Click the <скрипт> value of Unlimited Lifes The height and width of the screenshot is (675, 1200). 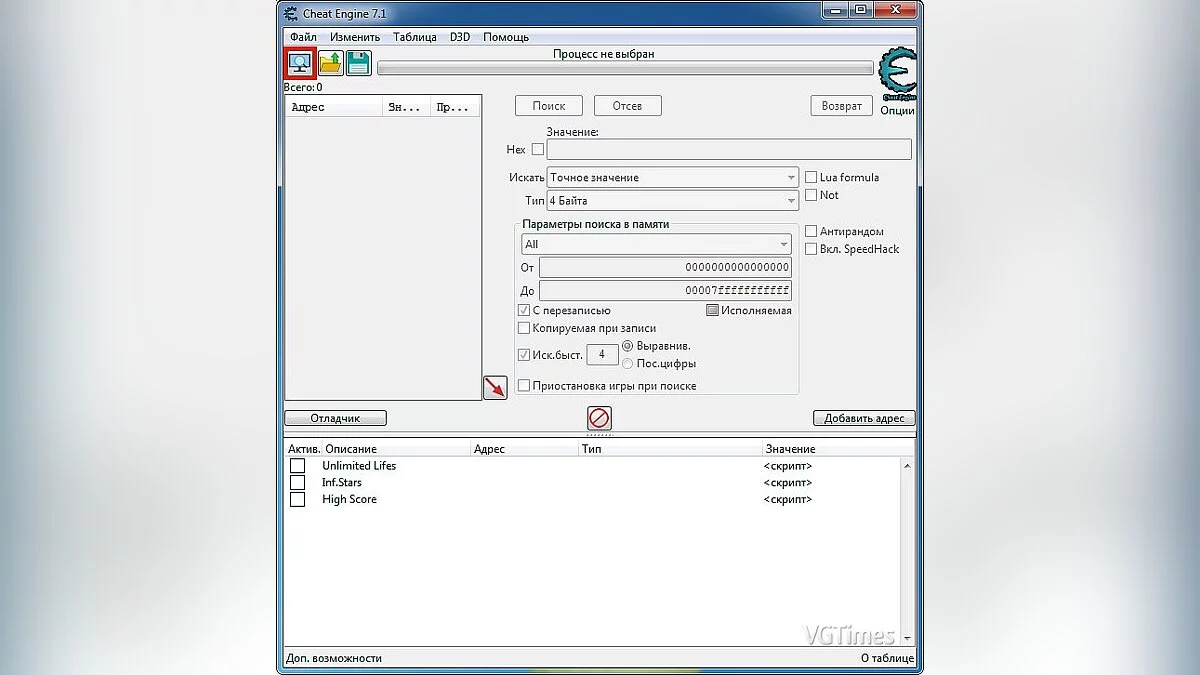coord(788,466)
